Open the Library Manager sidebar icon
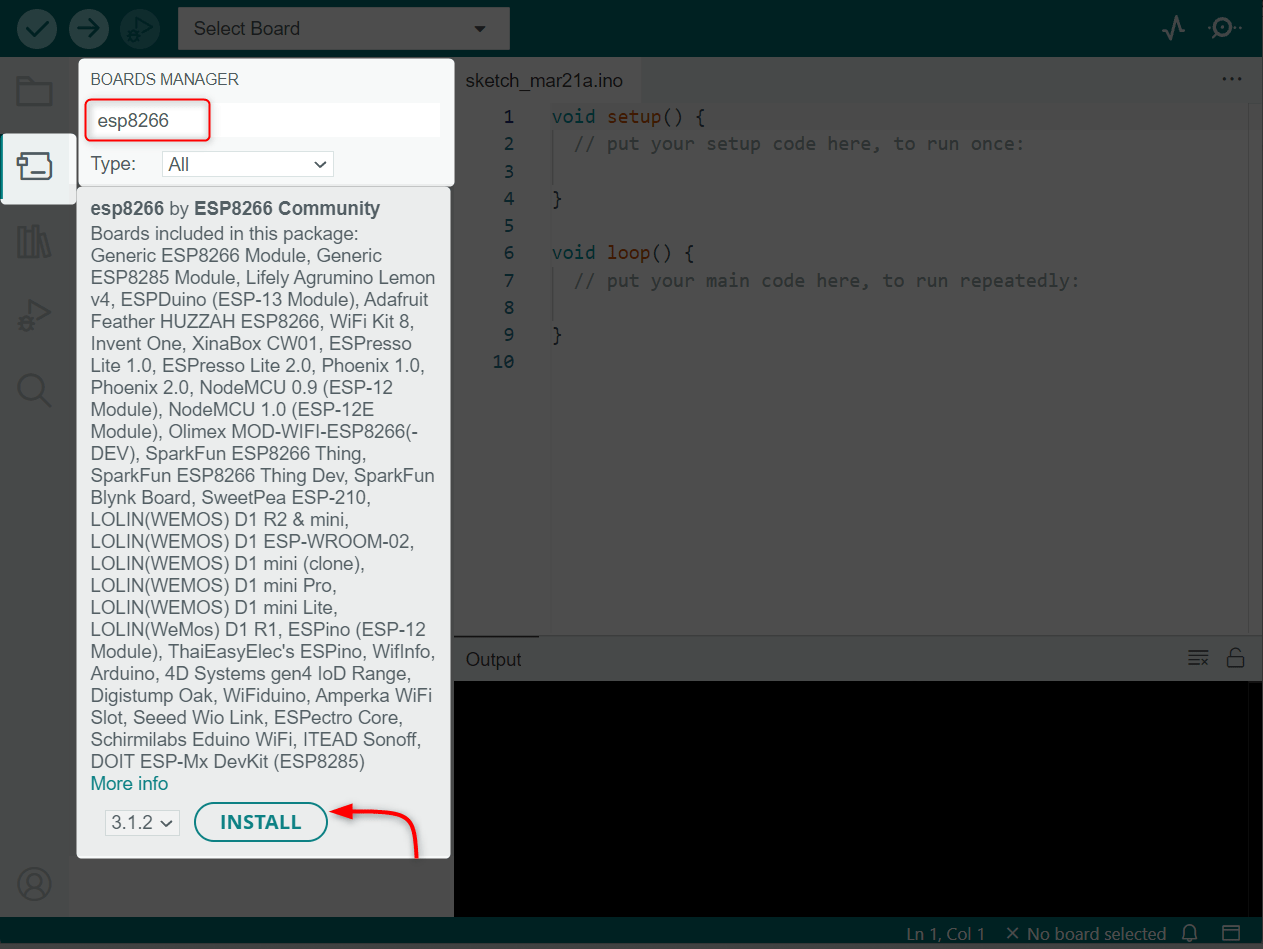The height and width of the screenshot is (949, 1263). pyautogui.click(x=34, y=241)
